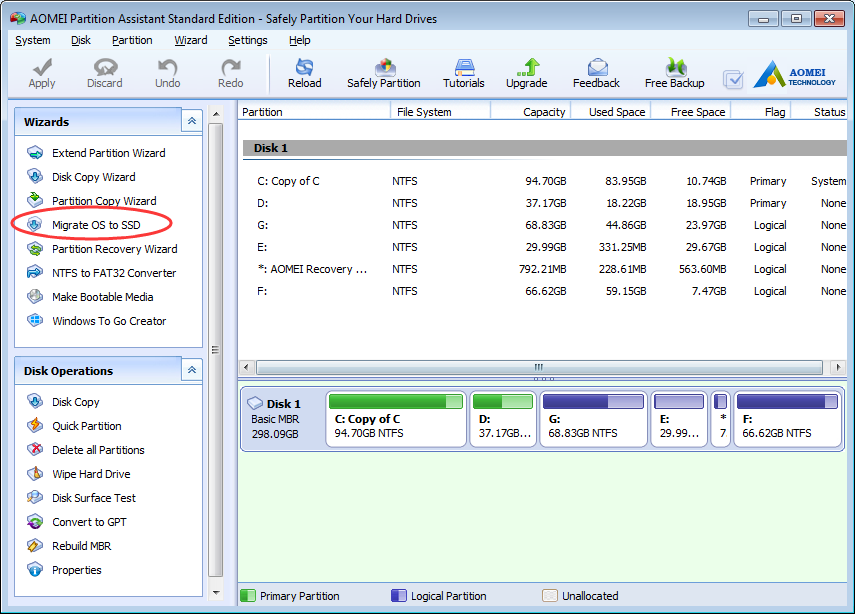Viewport: 855px width, 614px height.
Task: Open disk Properties
Action: coord(64,570)
